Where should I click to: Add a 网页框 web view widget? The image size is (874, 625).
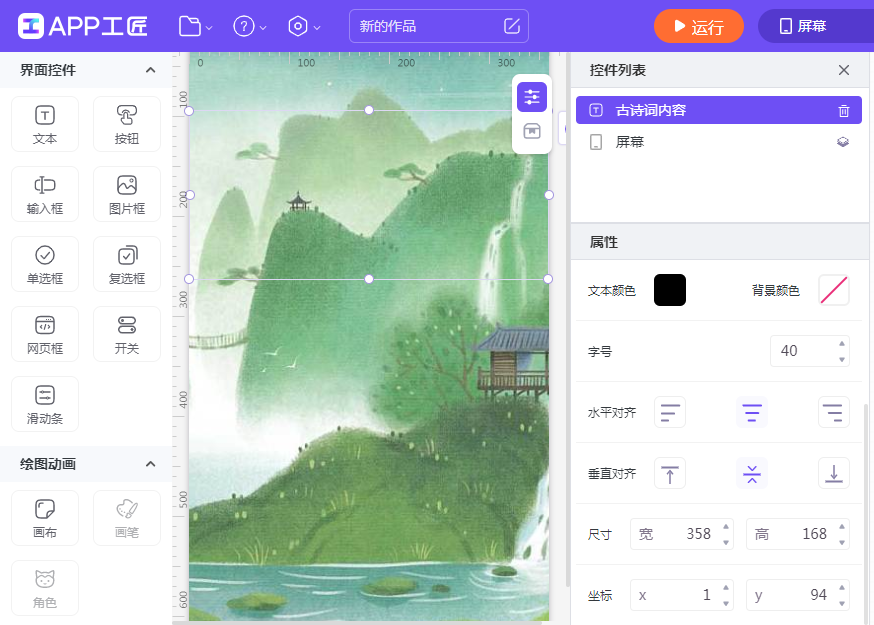[x=45, y=334]
